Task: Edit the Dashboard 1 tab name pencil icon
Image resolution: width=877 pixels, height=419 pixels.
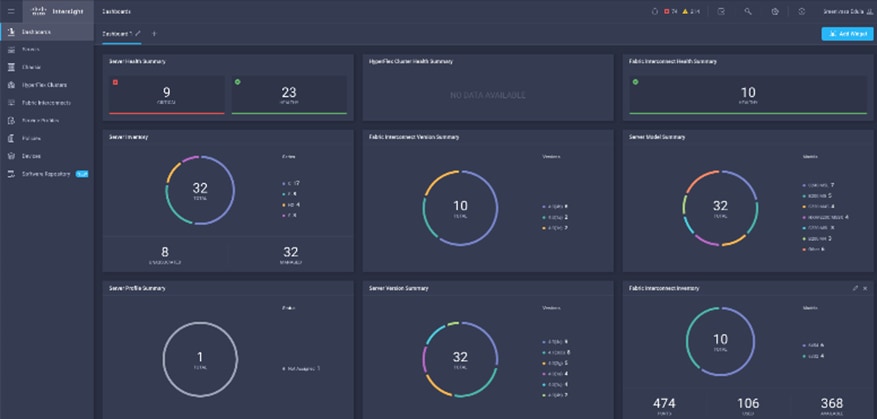Action: click(x=138, y=34)
